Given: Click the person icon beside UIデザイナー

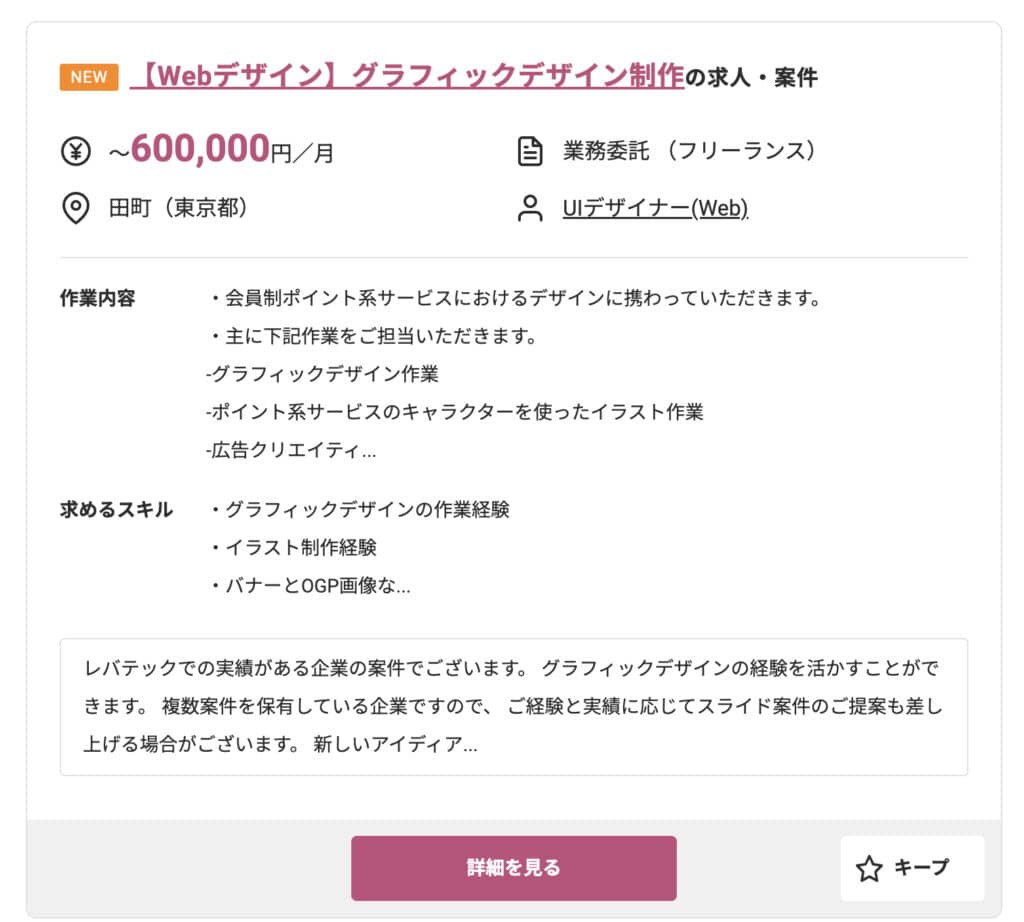Looking at the screenshot, I should pos(530,208).
